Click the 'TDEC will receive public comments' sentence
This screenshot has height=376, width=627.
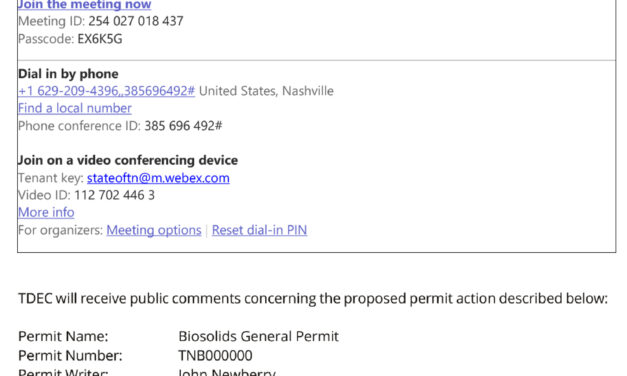(x=313, y=298)
